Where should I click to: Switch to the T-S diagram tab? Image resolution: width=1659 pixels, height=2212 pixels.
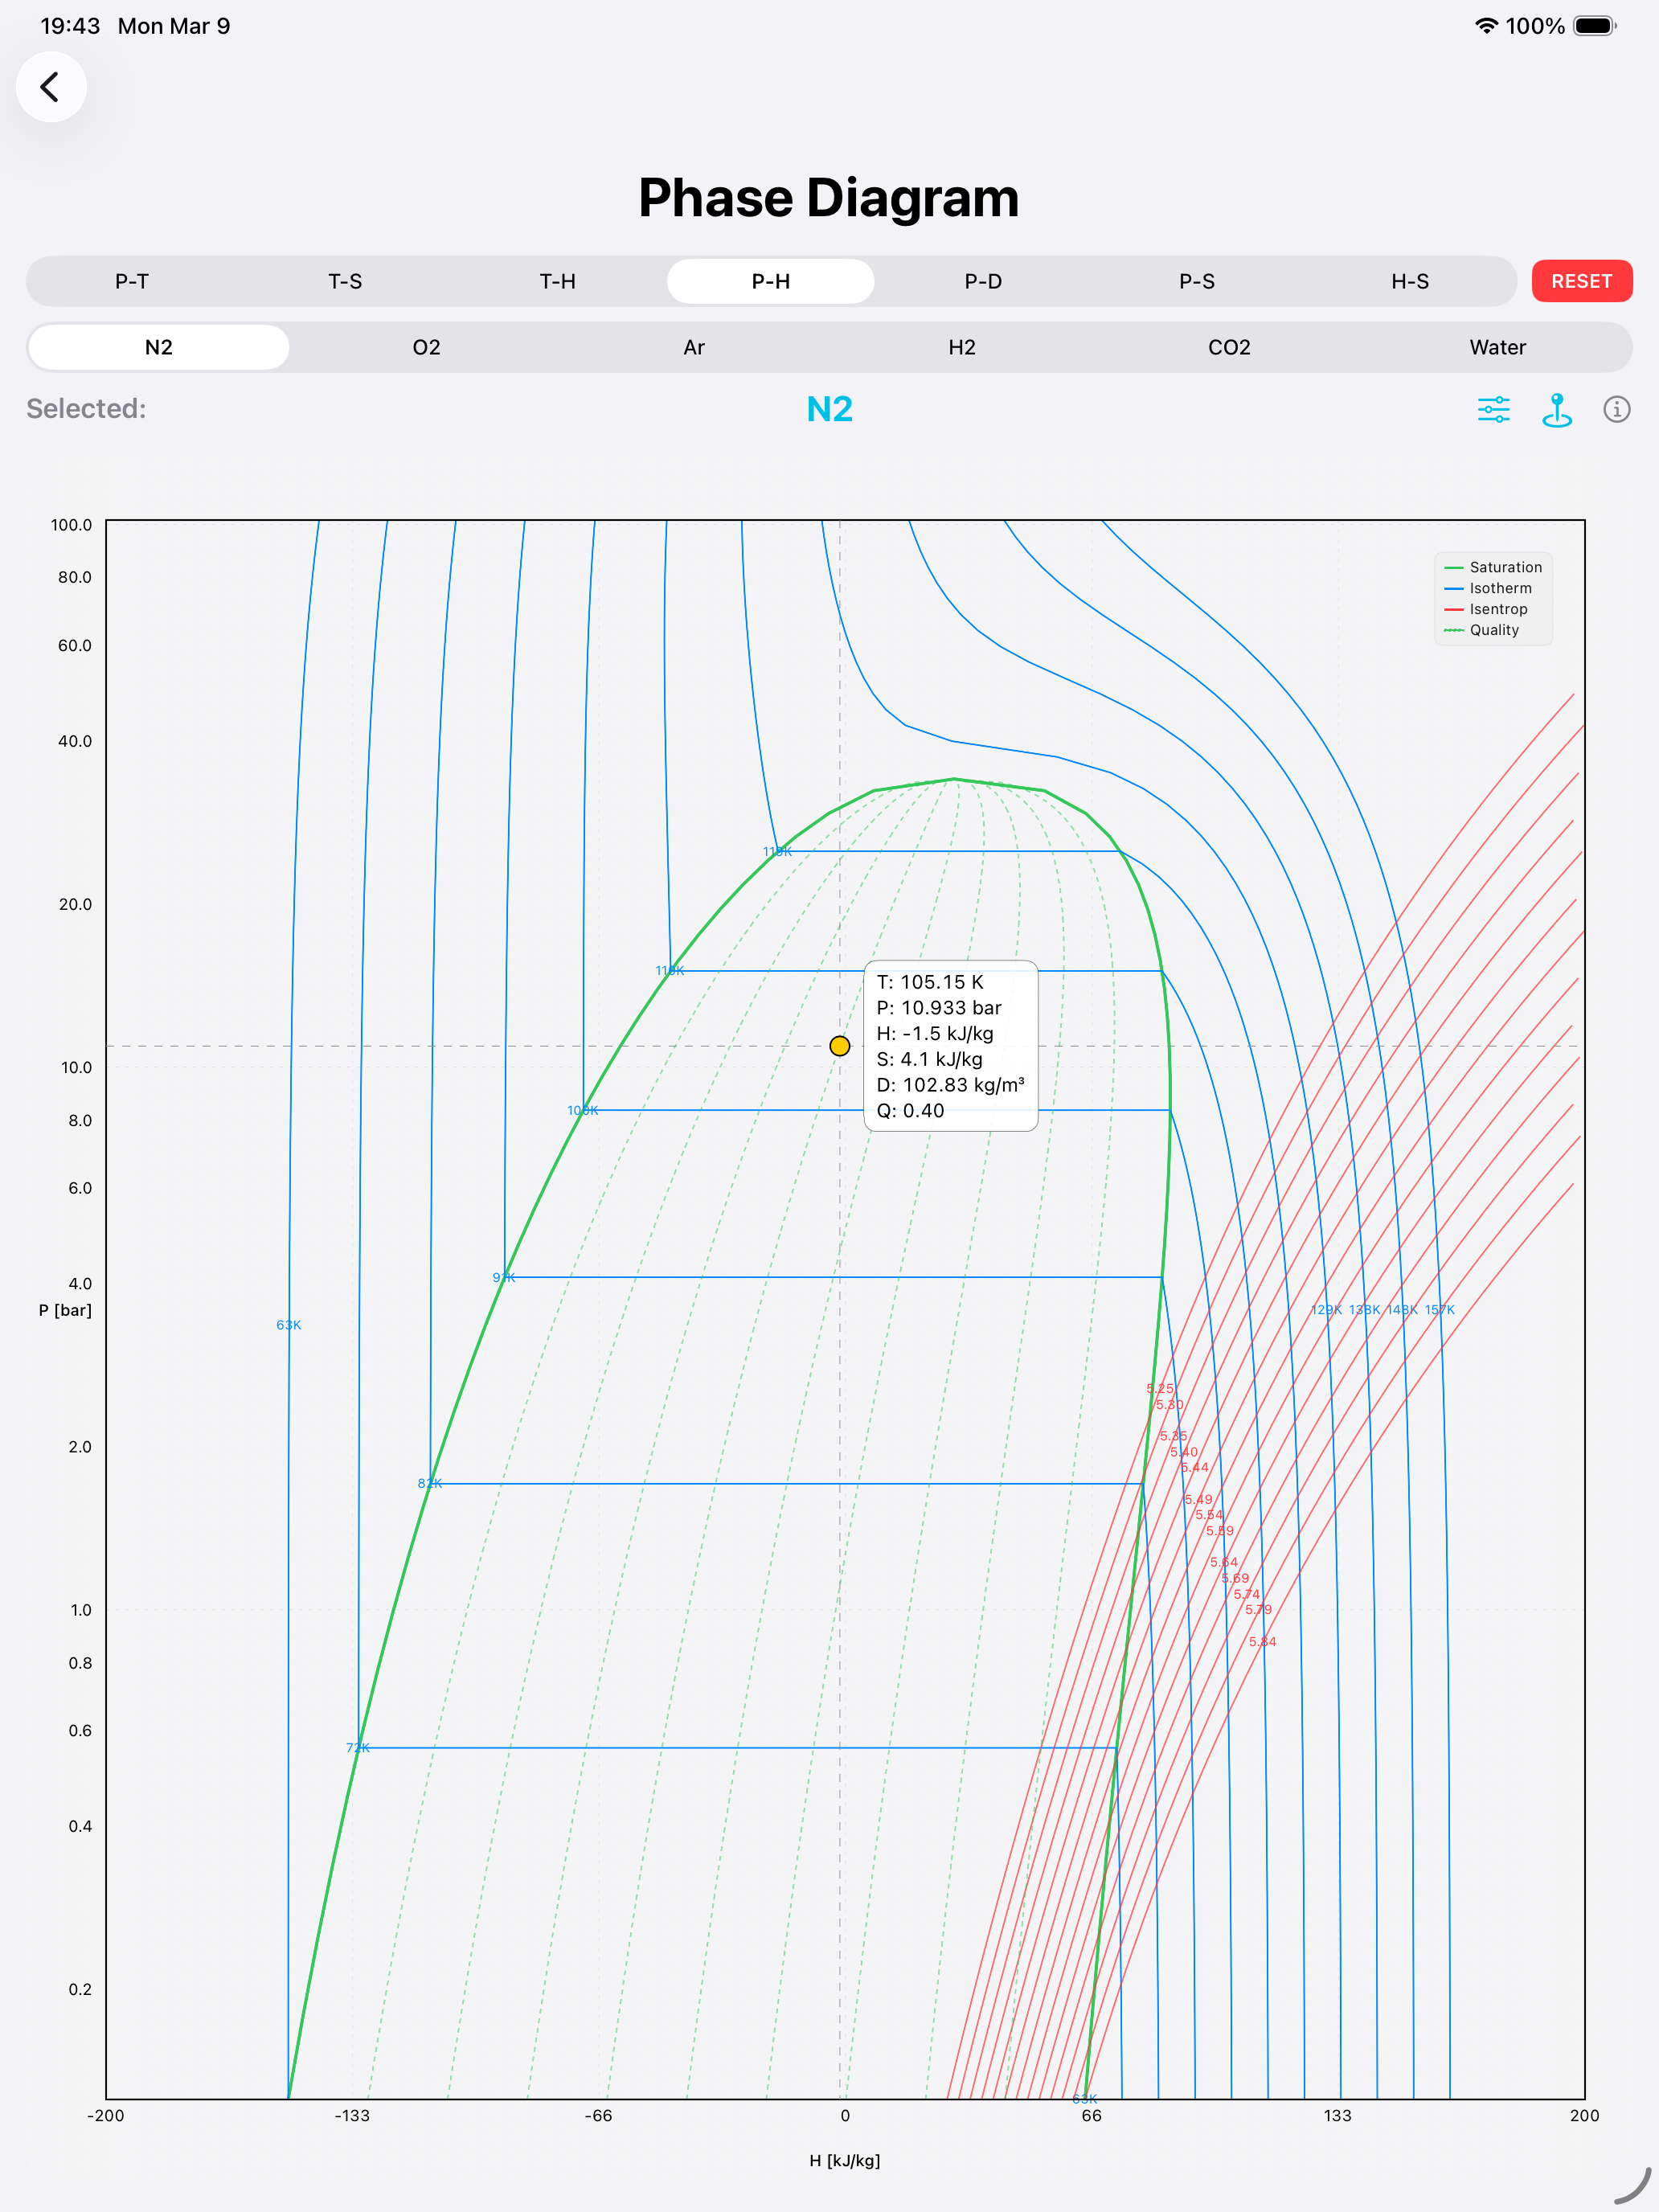pyautogui.click(x=345, y=281)
